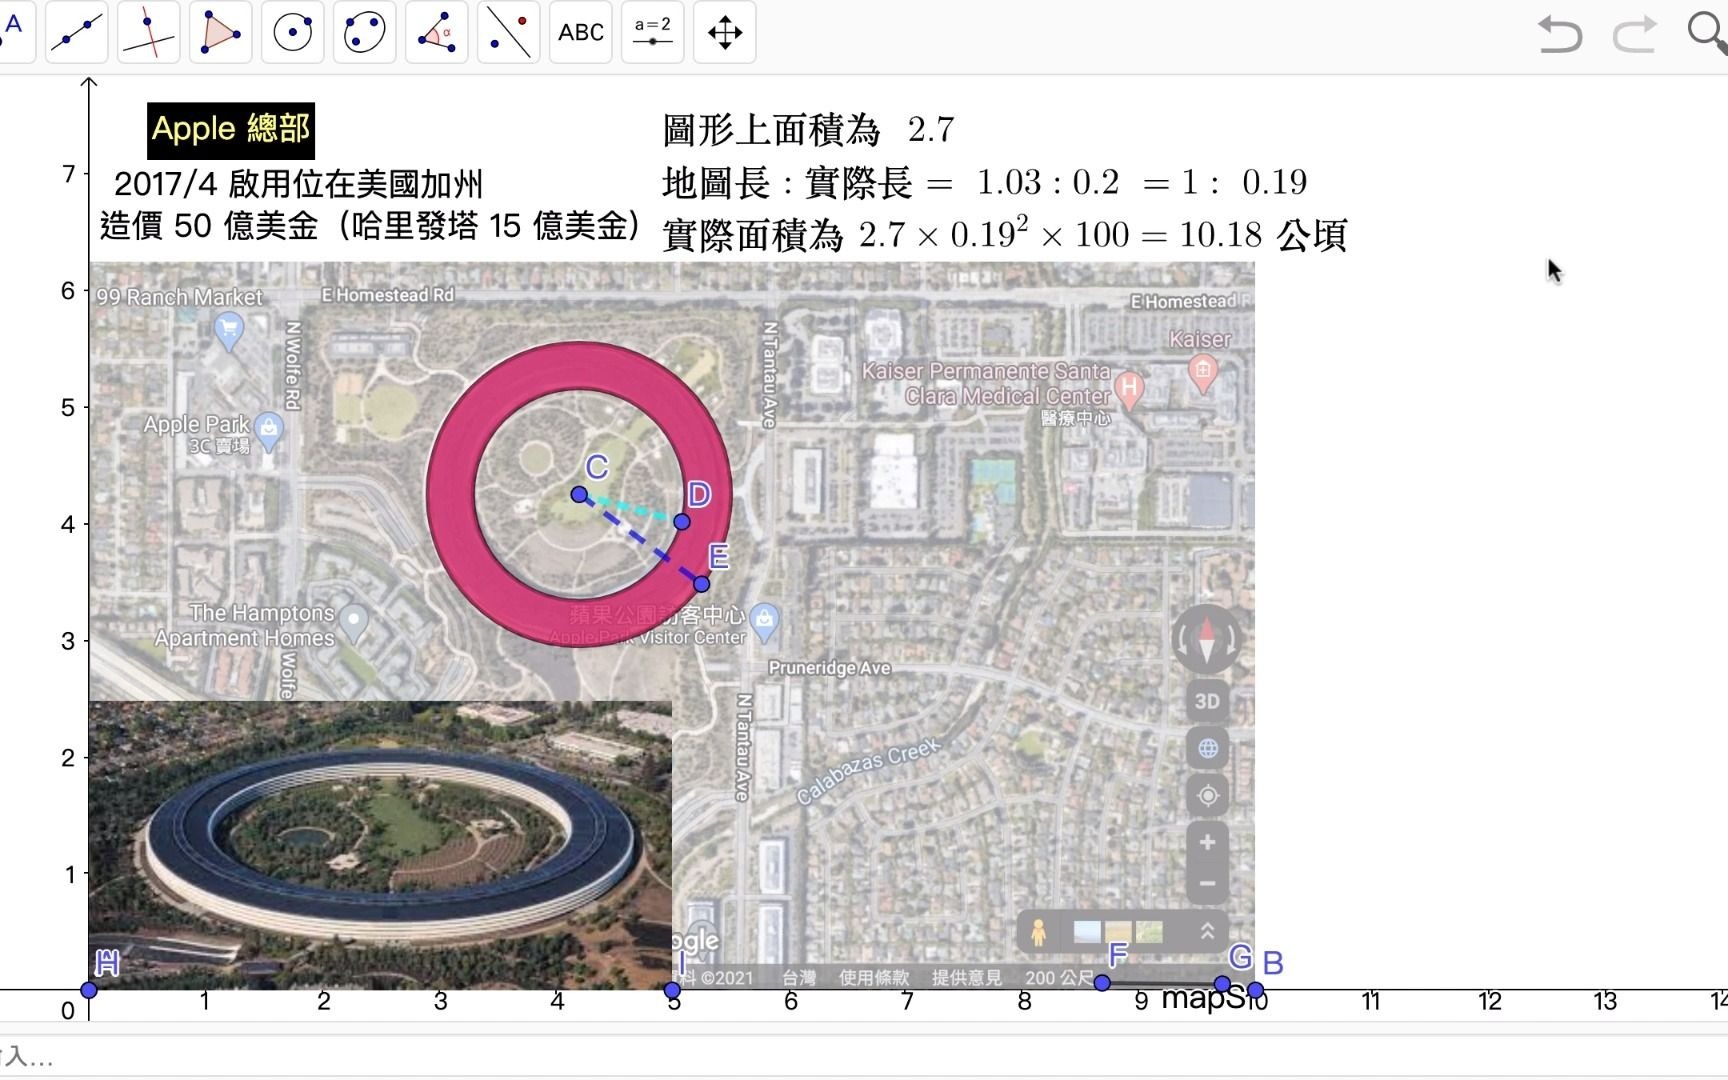Select the ABC Text tool
The width and height of the screenshot is (1728, 1080).
coord(580,32)
